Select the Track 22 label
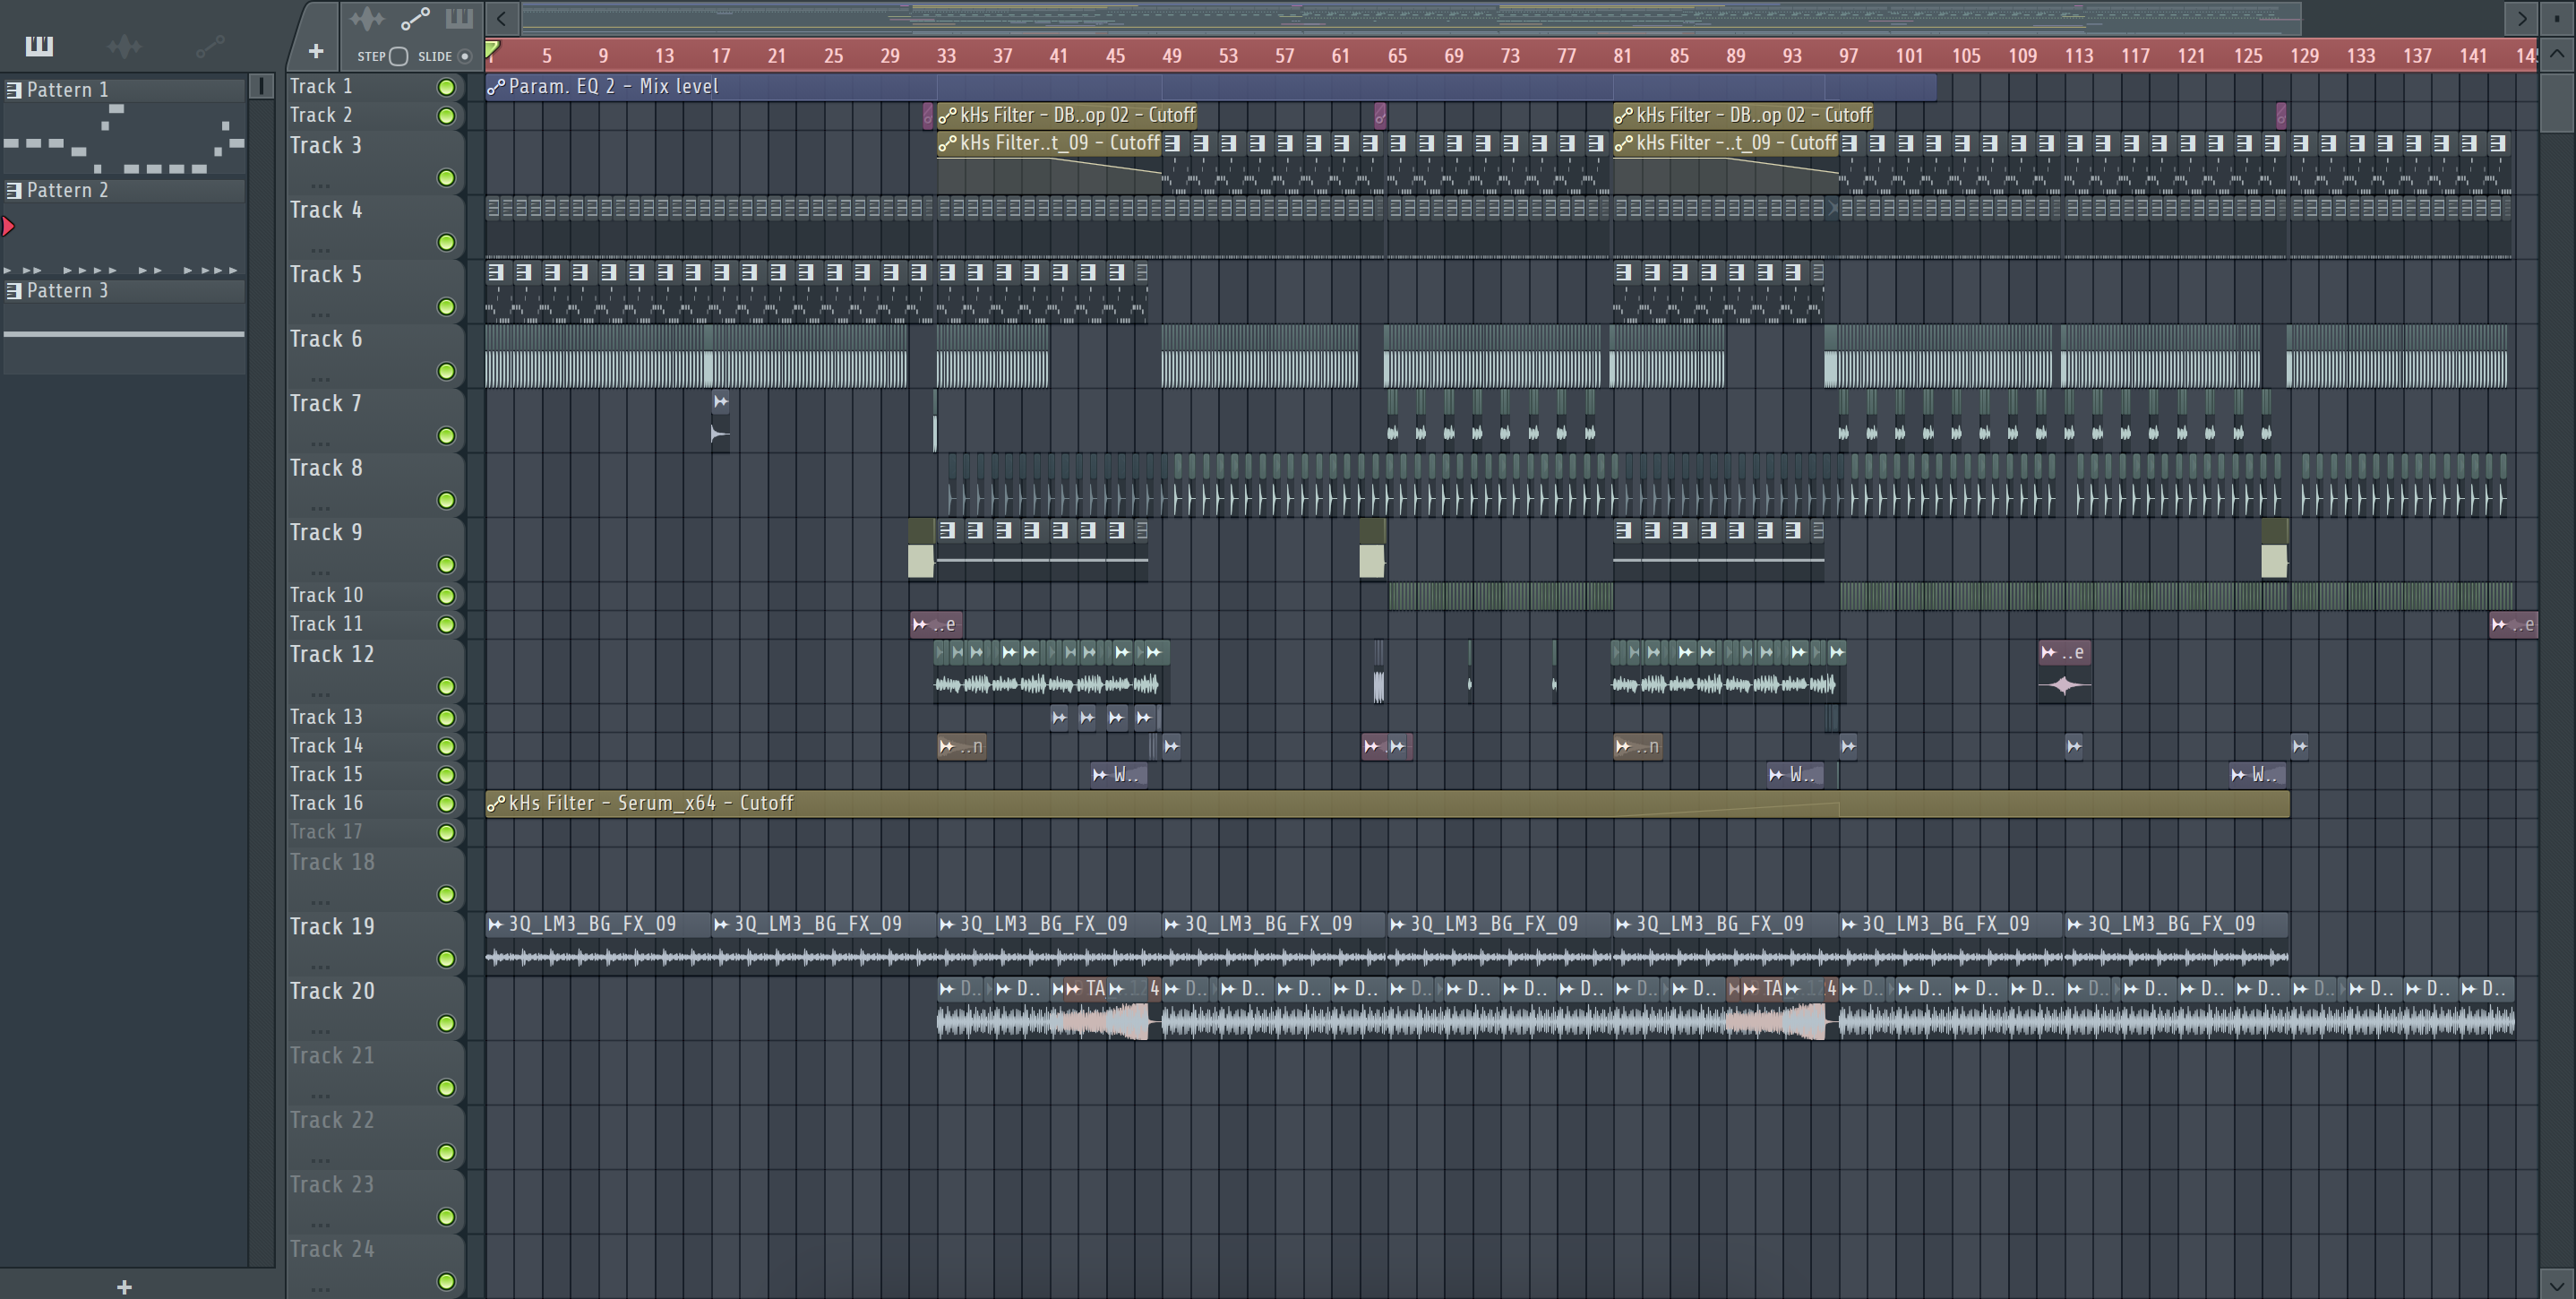 [x=332, y=1120]
